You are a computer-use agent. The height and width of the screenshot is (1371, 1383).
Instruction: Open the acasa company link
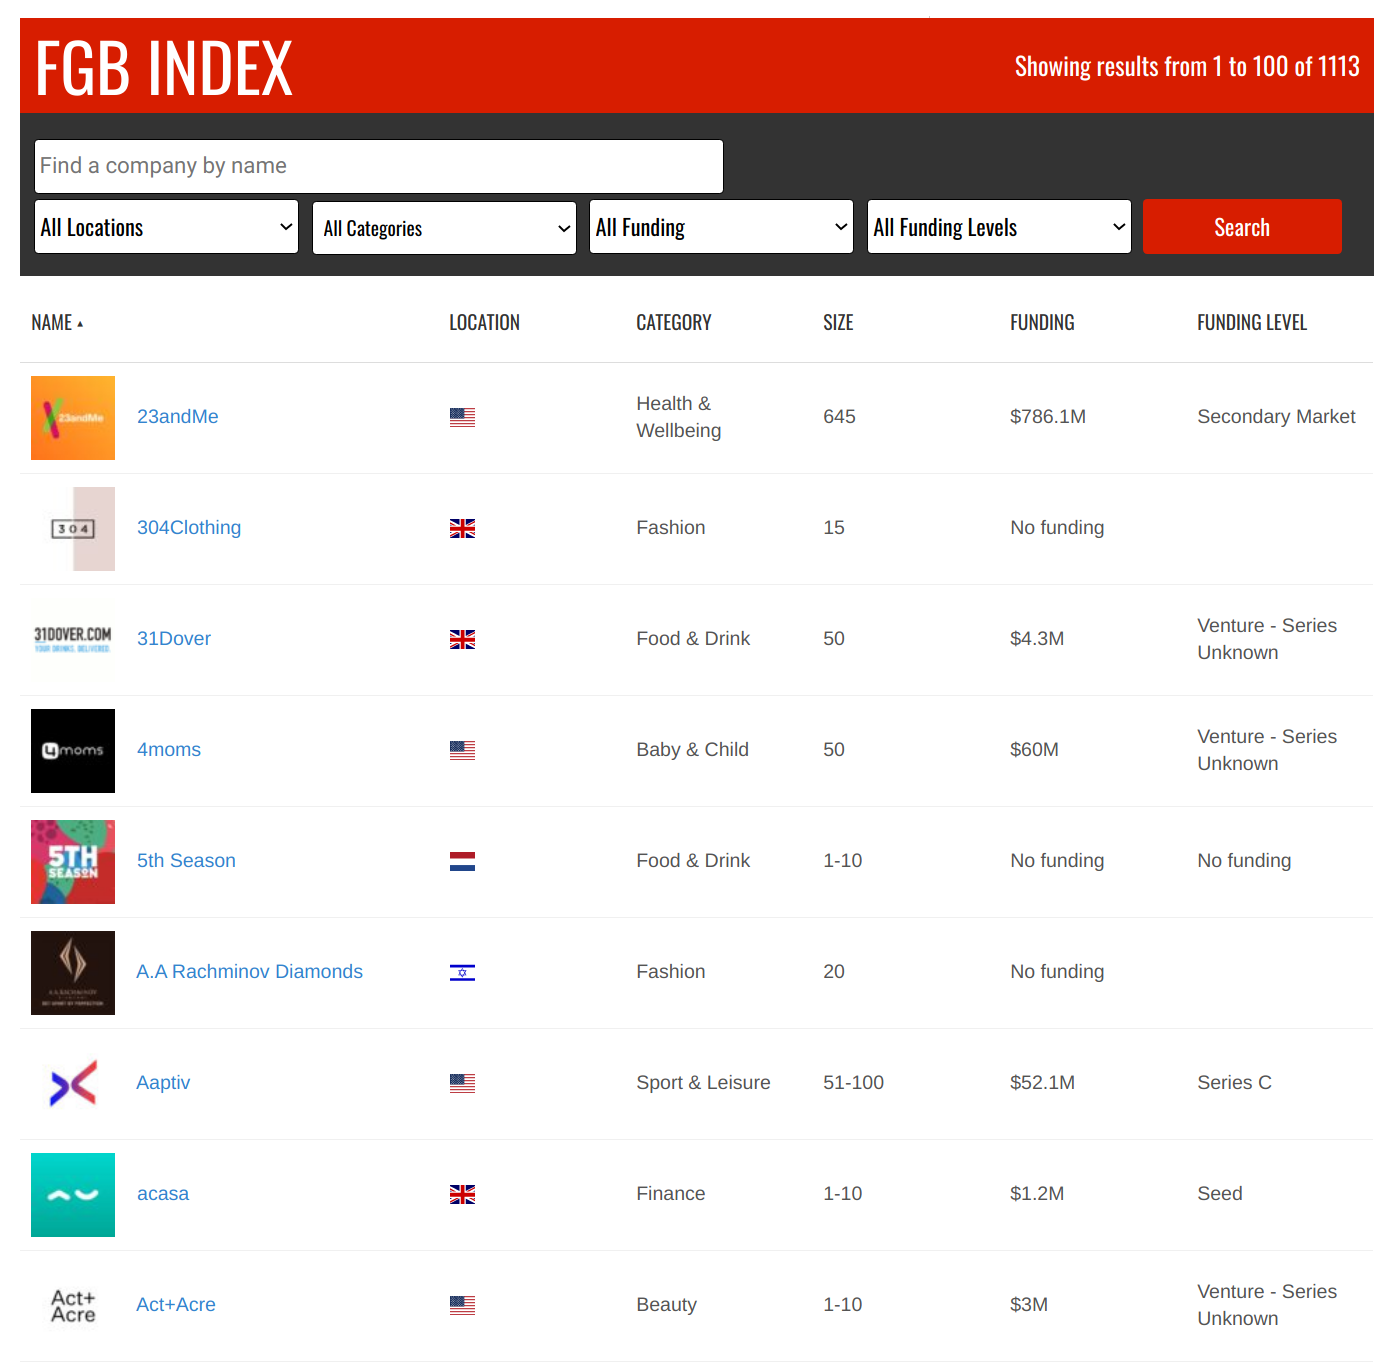point(163,1194)
